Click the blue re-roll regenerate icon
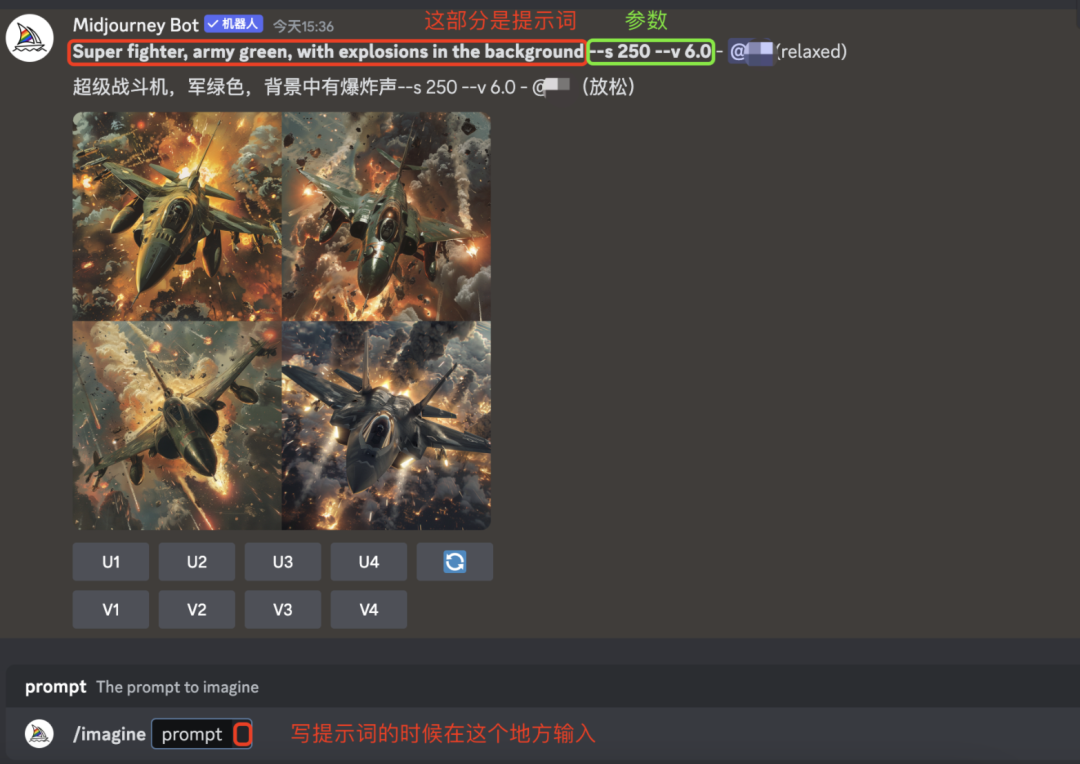The image size is (1080, 764). coord(455,561)
